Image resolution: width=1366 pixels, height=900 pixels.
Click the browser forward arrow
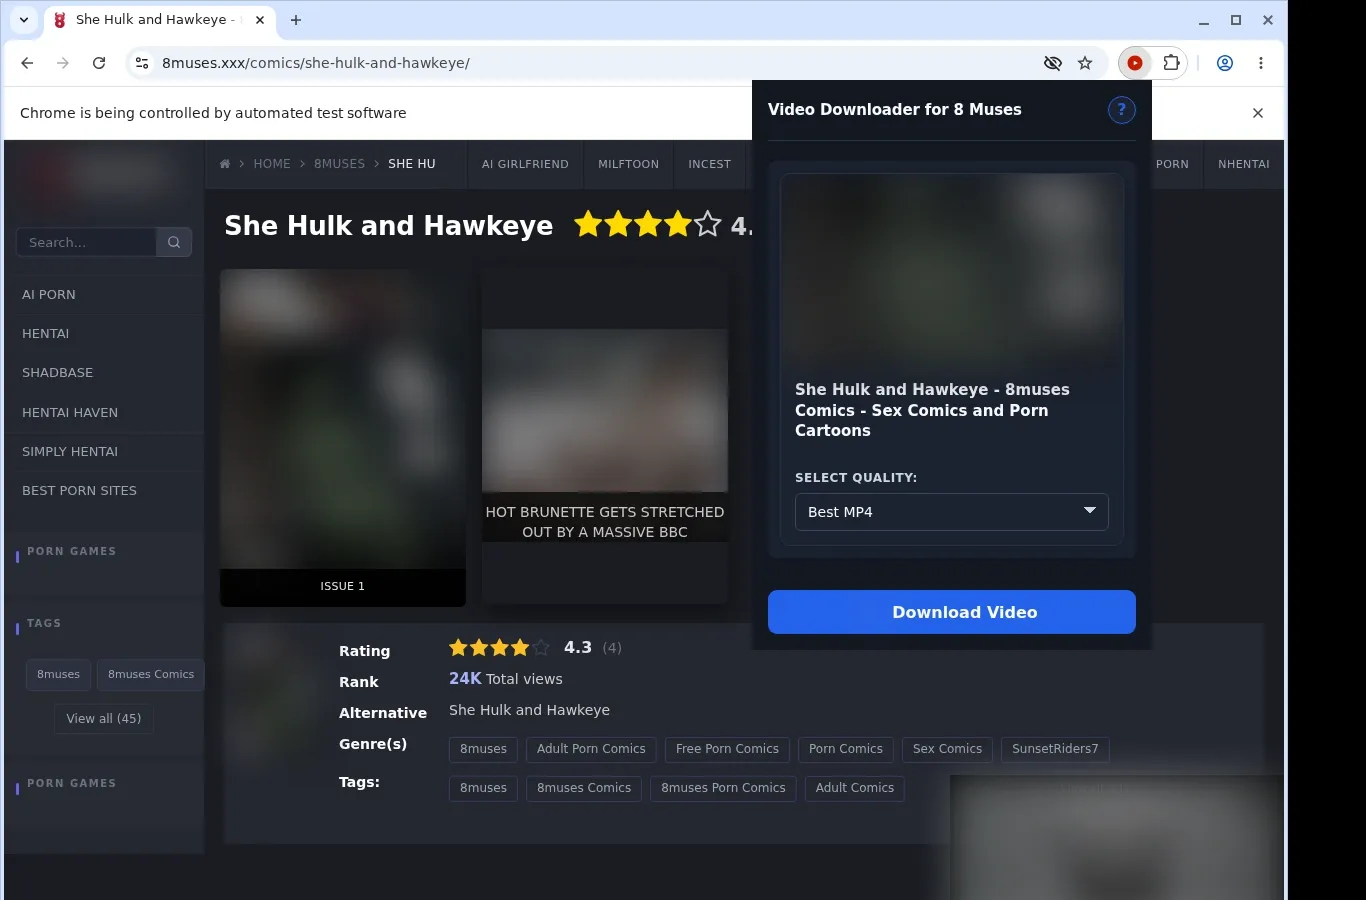click(63, 63)
